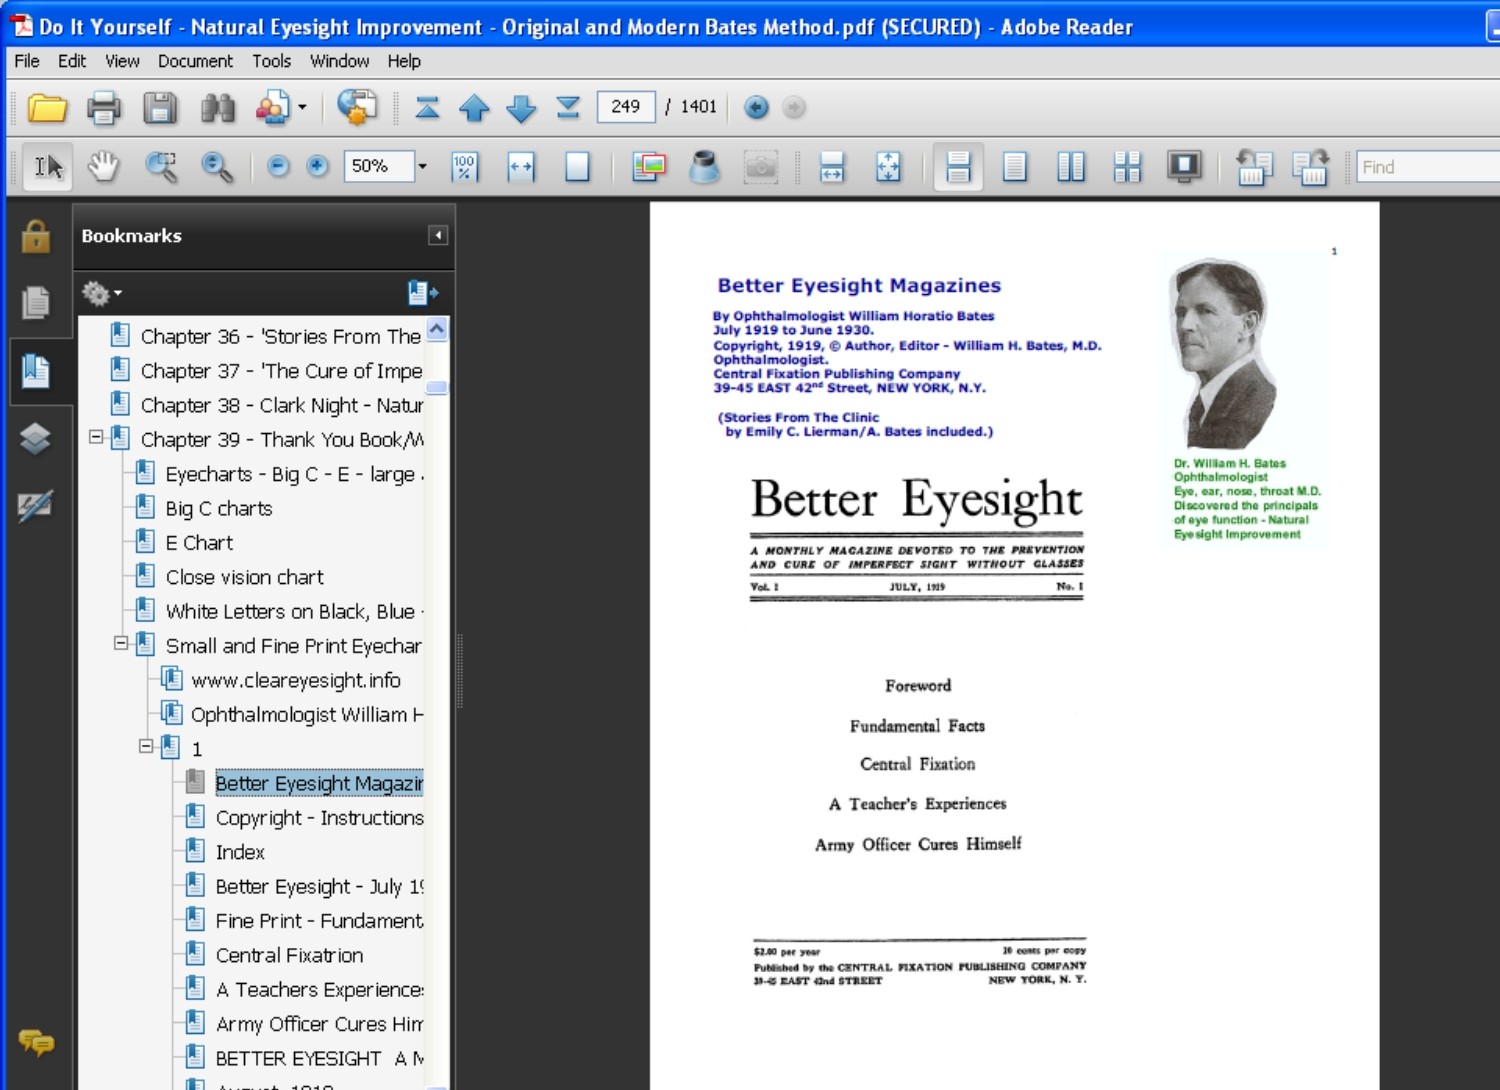
Task: Set Actual Size 100% view
Action: [x=464, y=167]
